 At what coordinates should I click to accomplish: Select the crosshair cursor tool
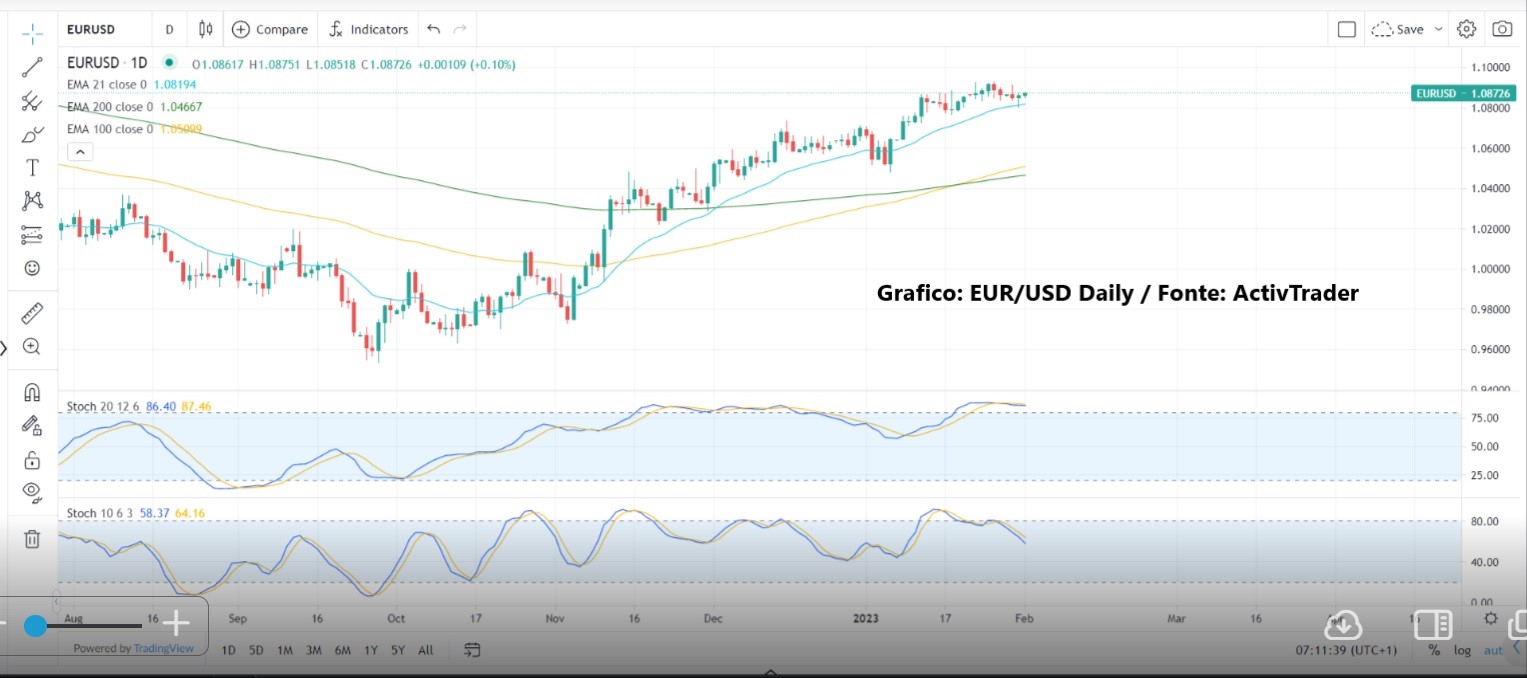[32, 32]
